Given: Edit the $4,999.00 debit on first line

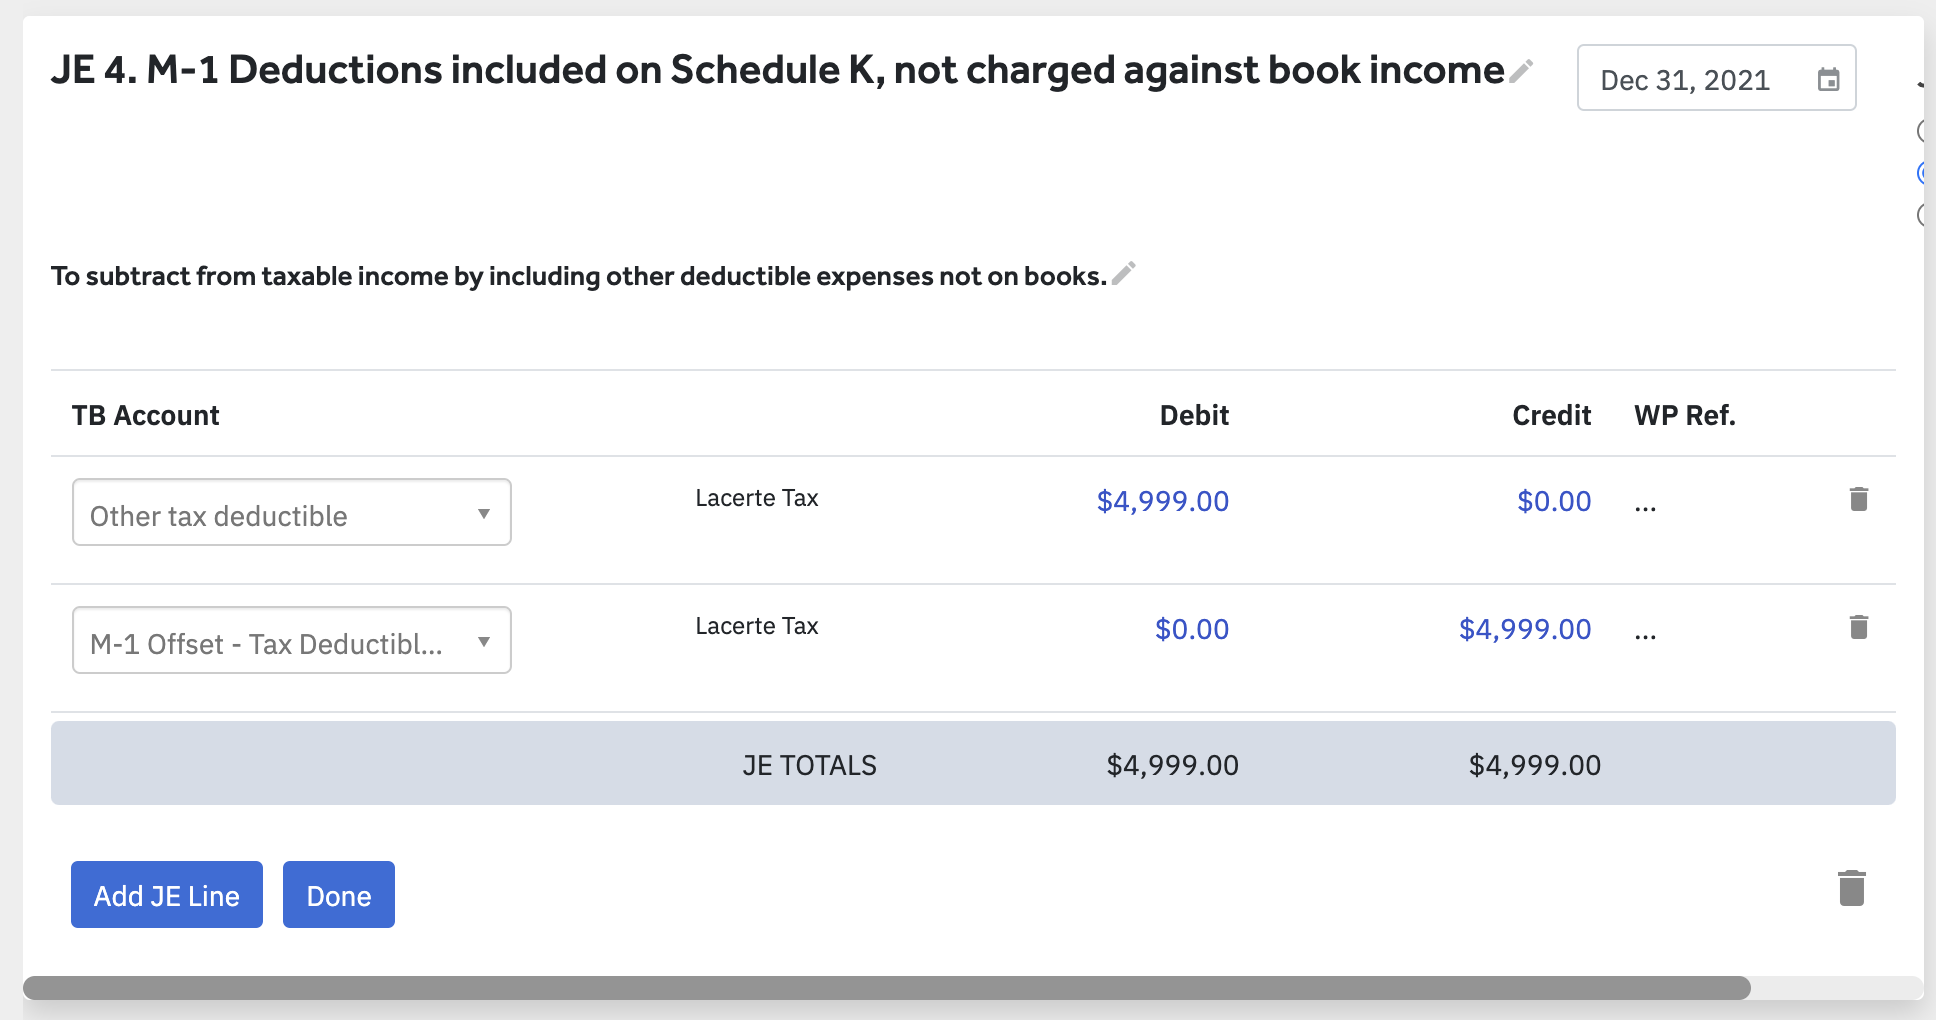Looking at the screenshot, I should (1162, 501).
